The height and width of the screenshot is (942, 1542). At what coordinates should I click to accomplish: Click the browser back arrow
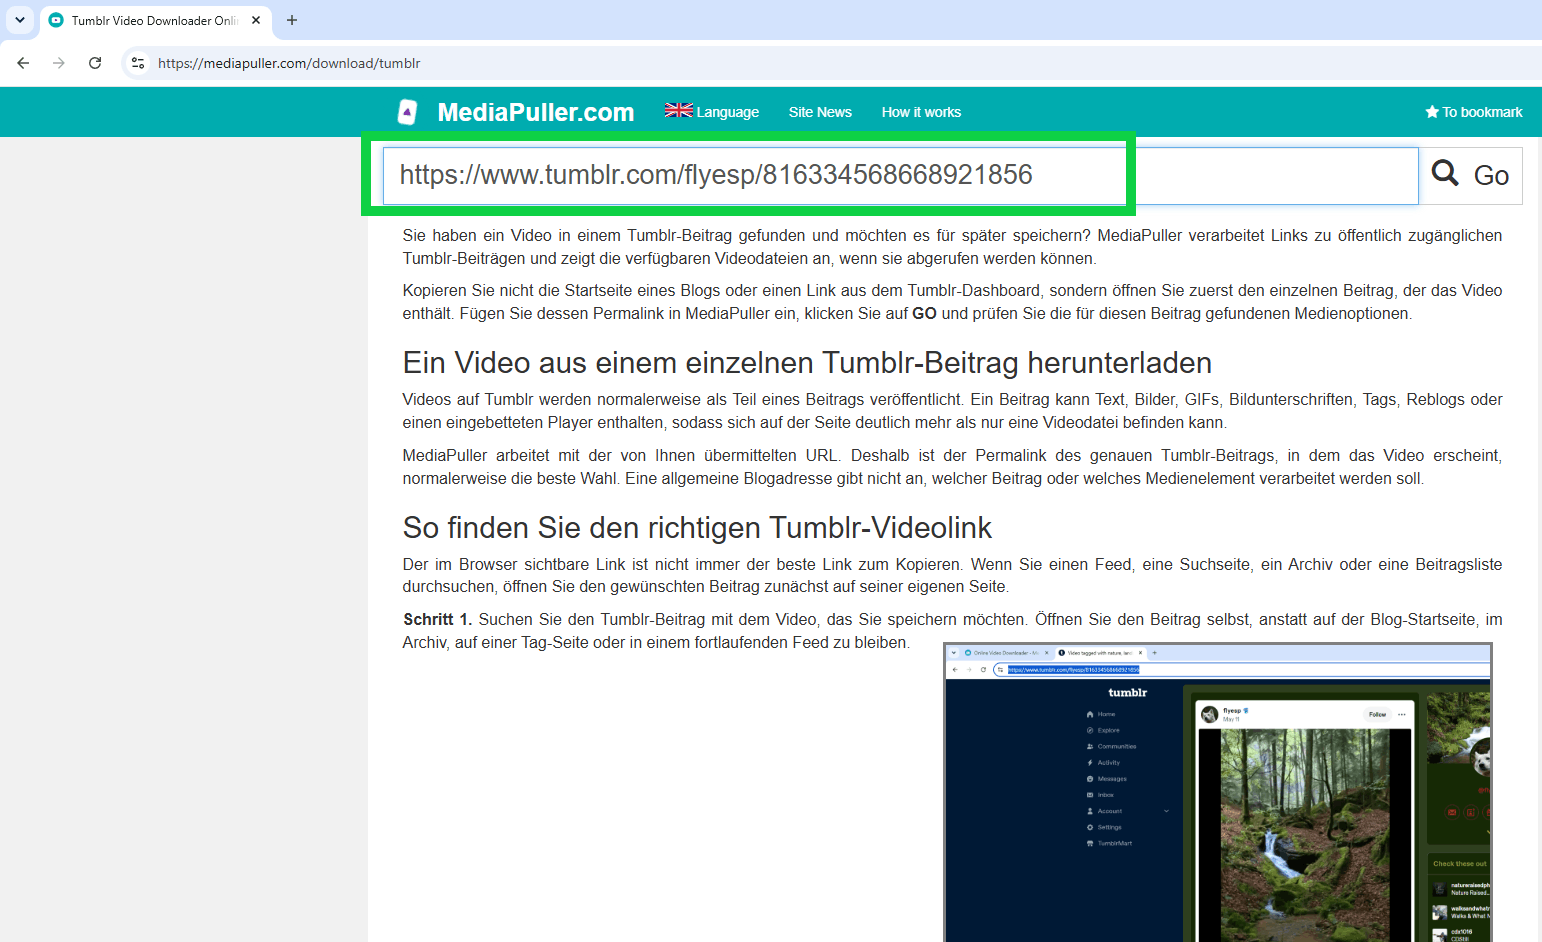coord(23,63)
